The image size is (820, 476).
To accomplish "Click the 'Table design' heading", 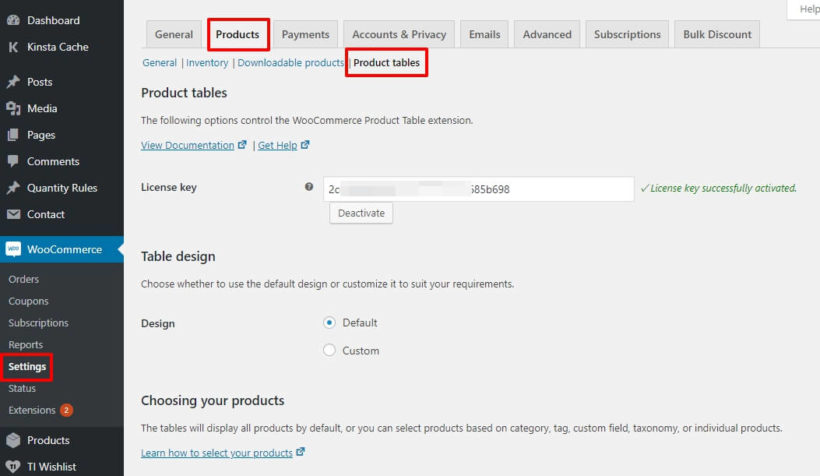I will click(x=178, y=256).
